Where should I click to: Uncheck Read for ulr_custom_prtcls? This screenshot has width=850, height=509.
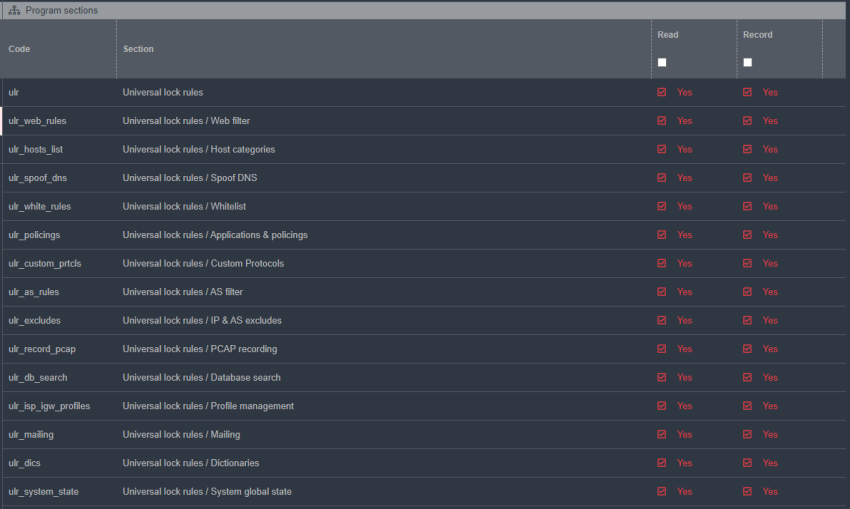click(x=662, y=263)
